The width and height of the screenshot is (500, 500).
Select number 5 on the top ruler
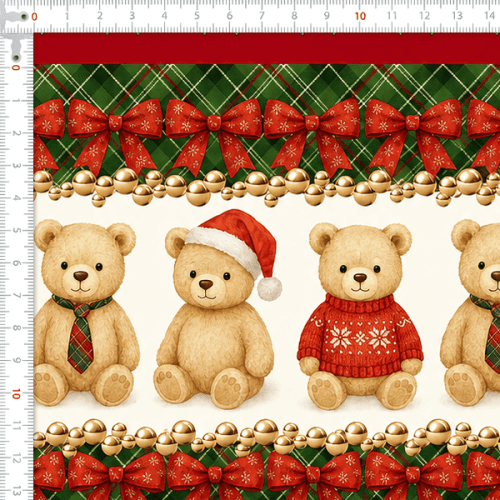197,16
